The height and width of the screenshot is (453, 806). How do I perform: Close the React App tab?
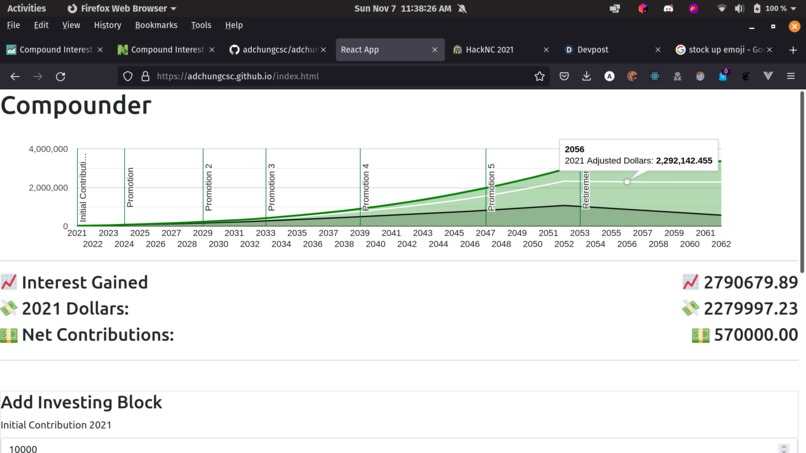pyautogui.click(x=434, y=50)
